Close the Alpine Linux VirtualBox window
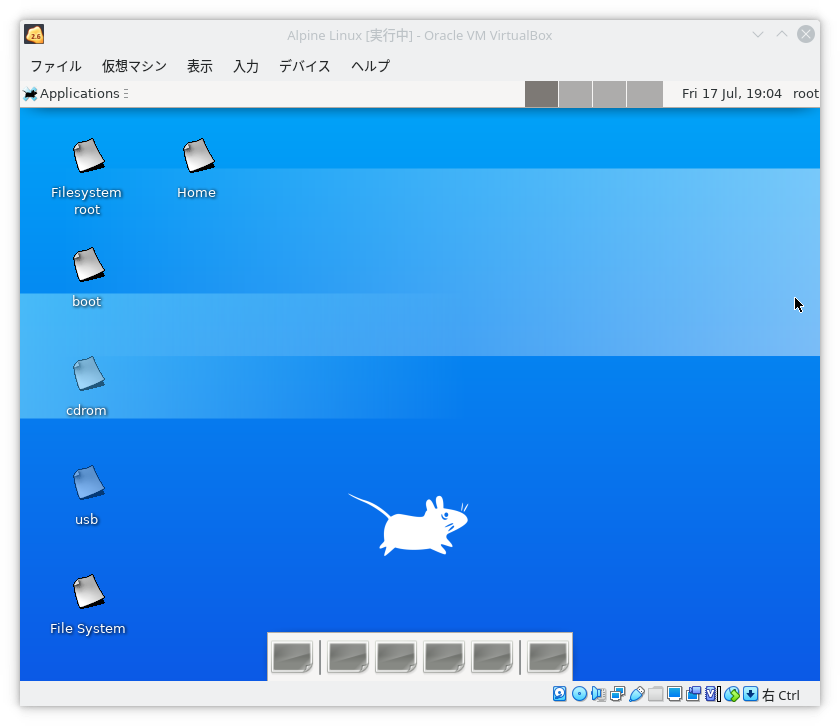Viewport: 840px width, 726px height. click(806, 34)
